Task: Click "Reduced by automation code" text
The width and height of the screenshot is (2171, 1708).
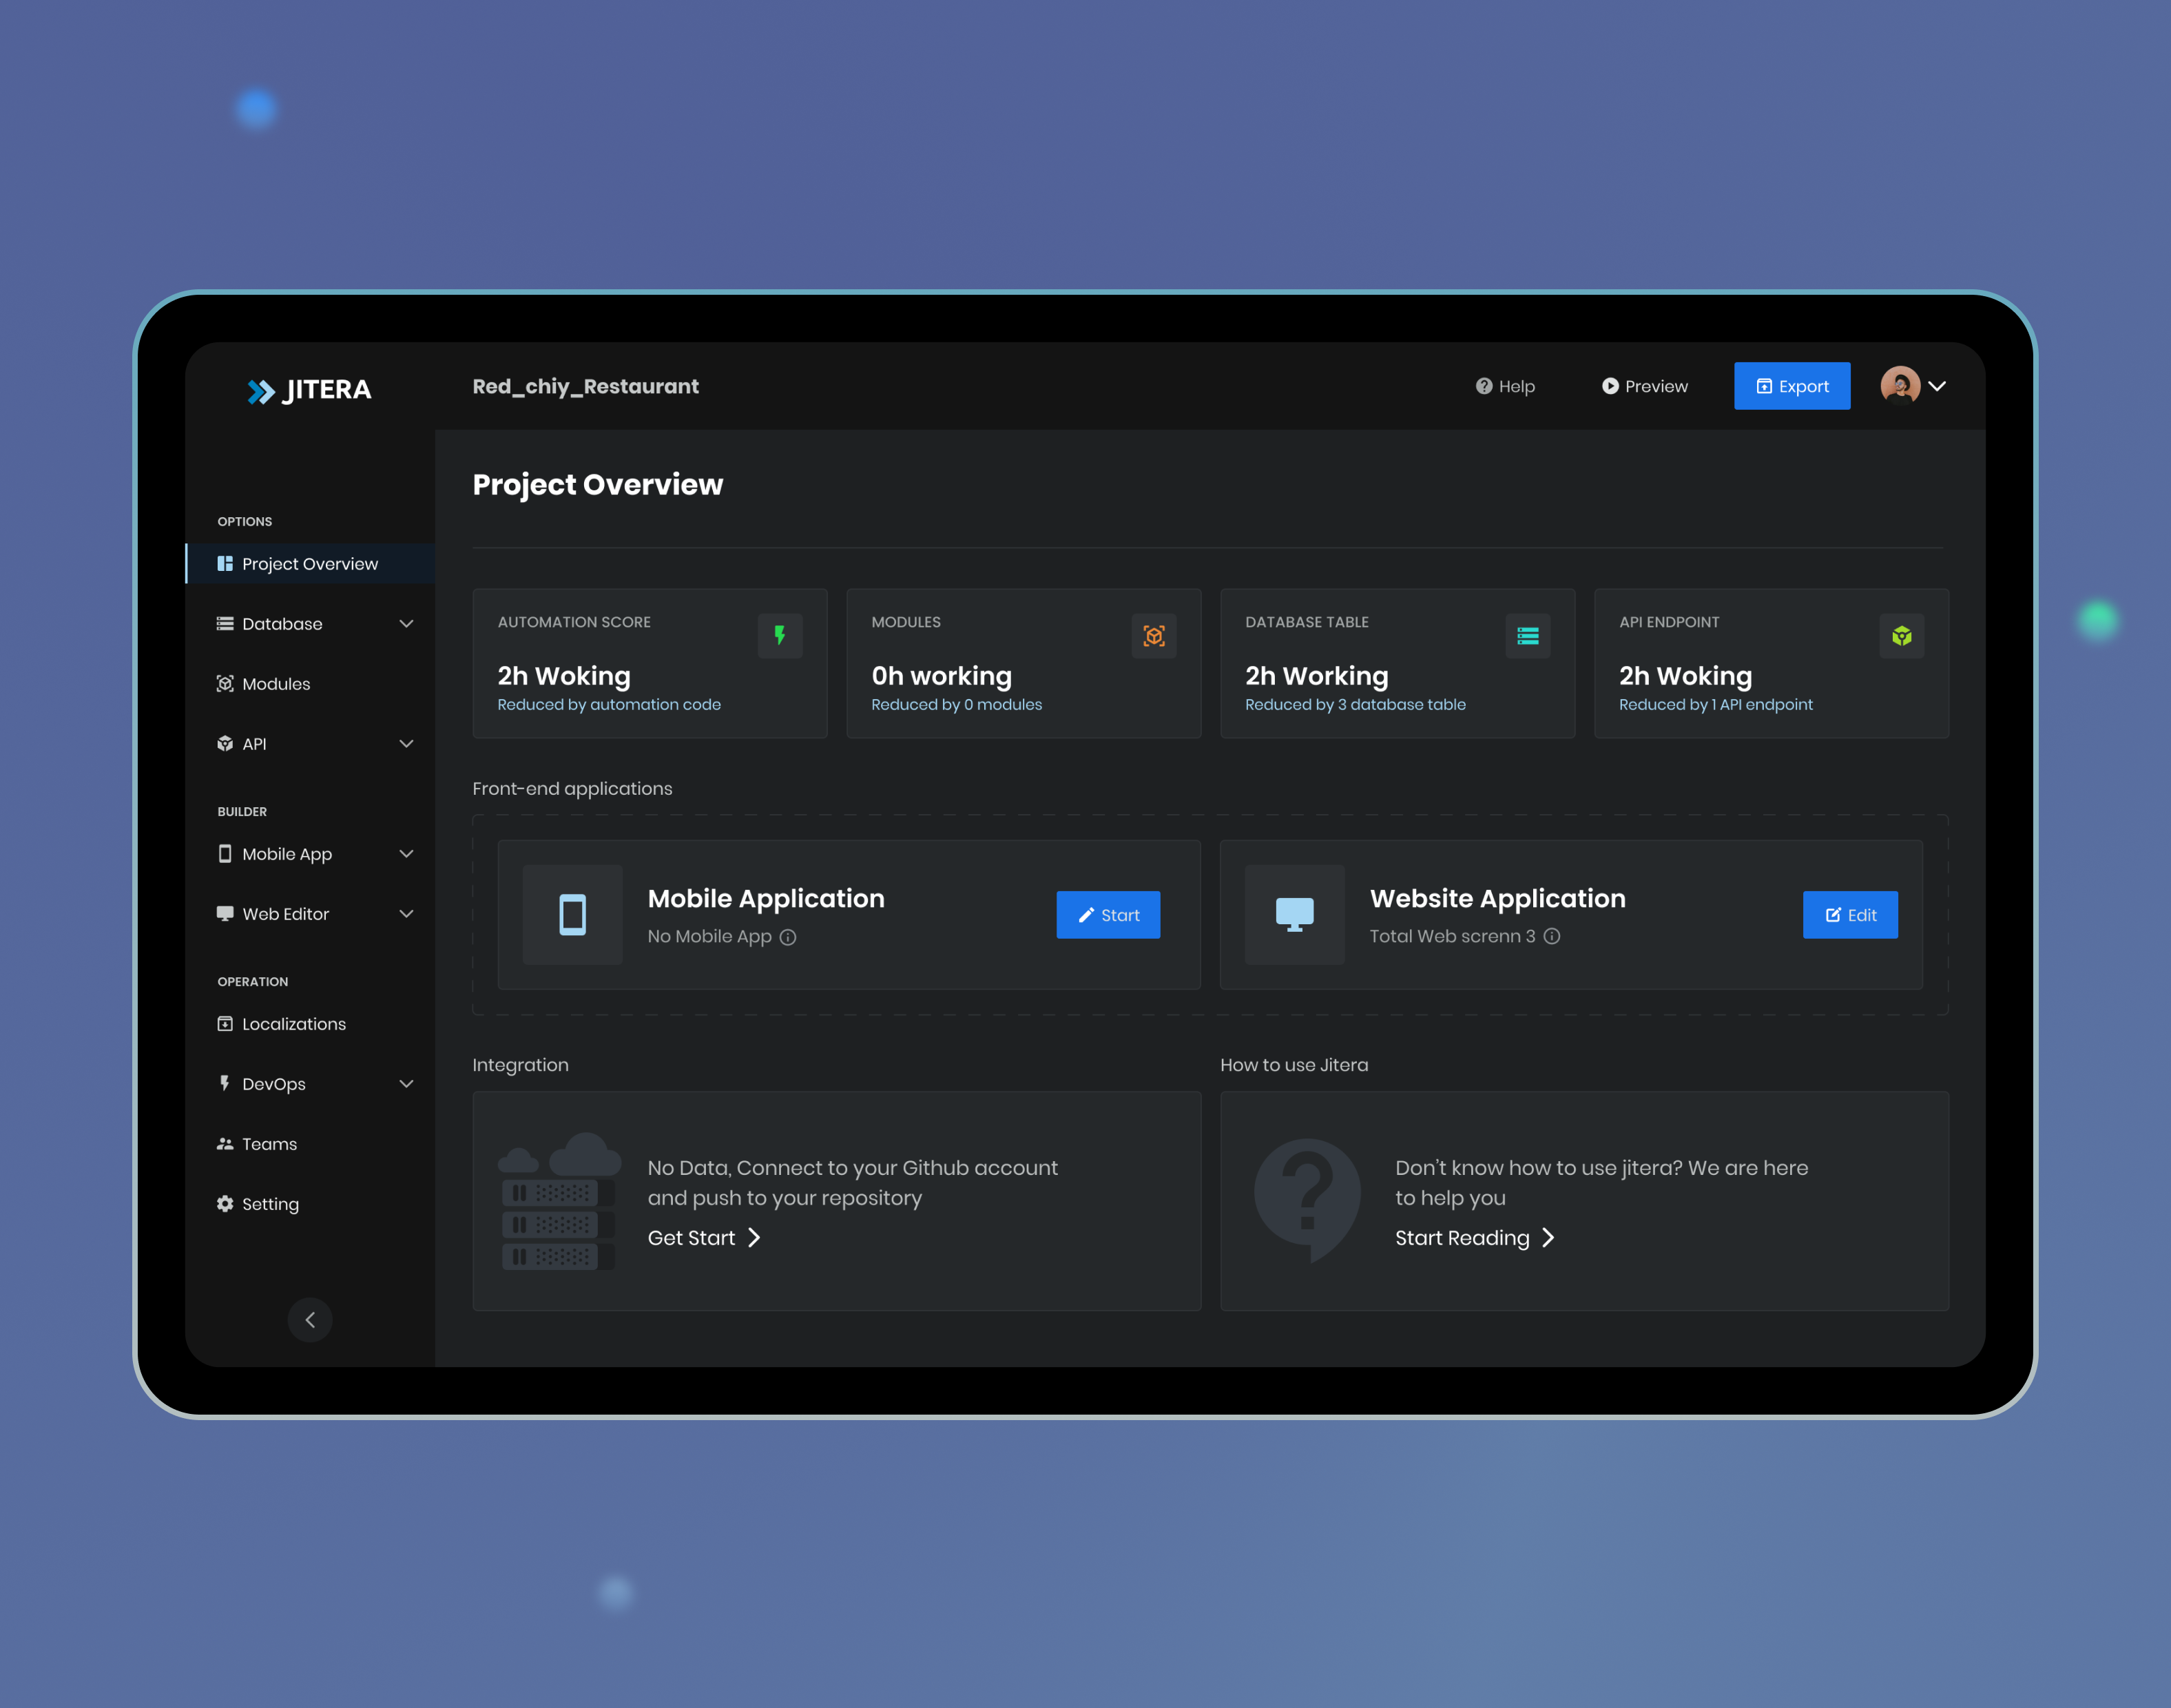Action: [609, 705]
